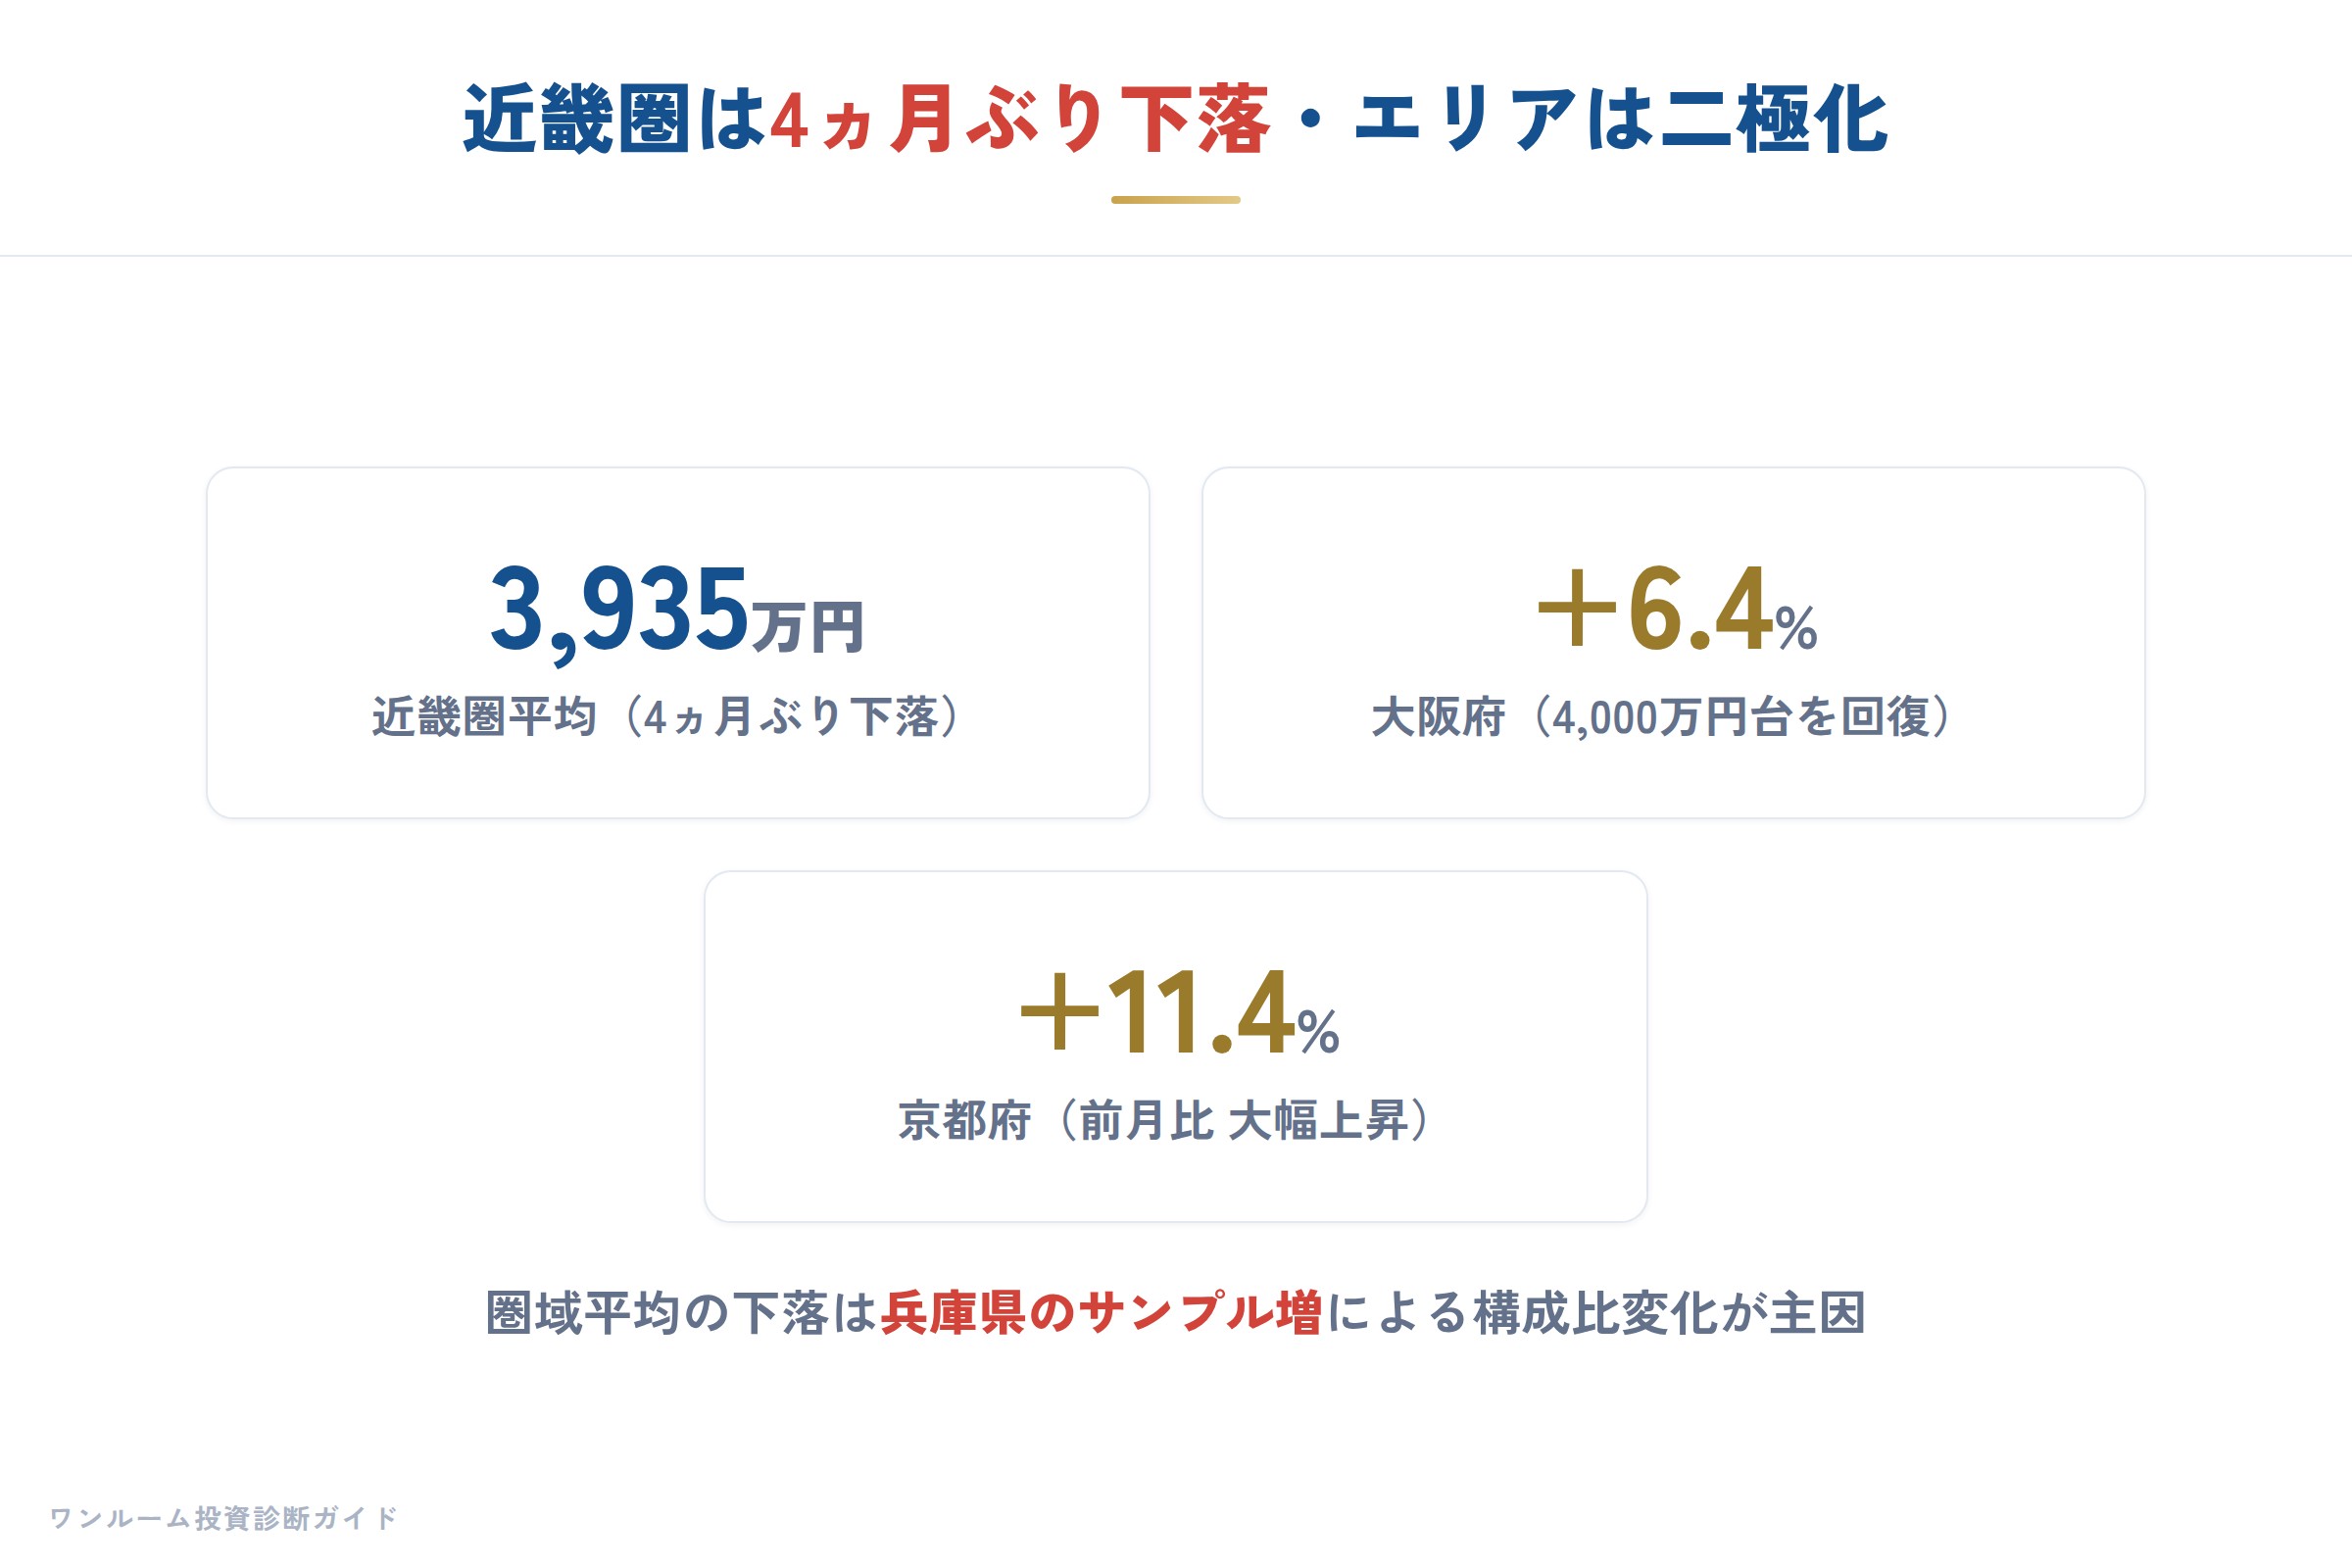Select the Osaka prefecture stat card
This screenshot has height=1568, width=2352.
pyautogui.click(x=1674, y=643)
